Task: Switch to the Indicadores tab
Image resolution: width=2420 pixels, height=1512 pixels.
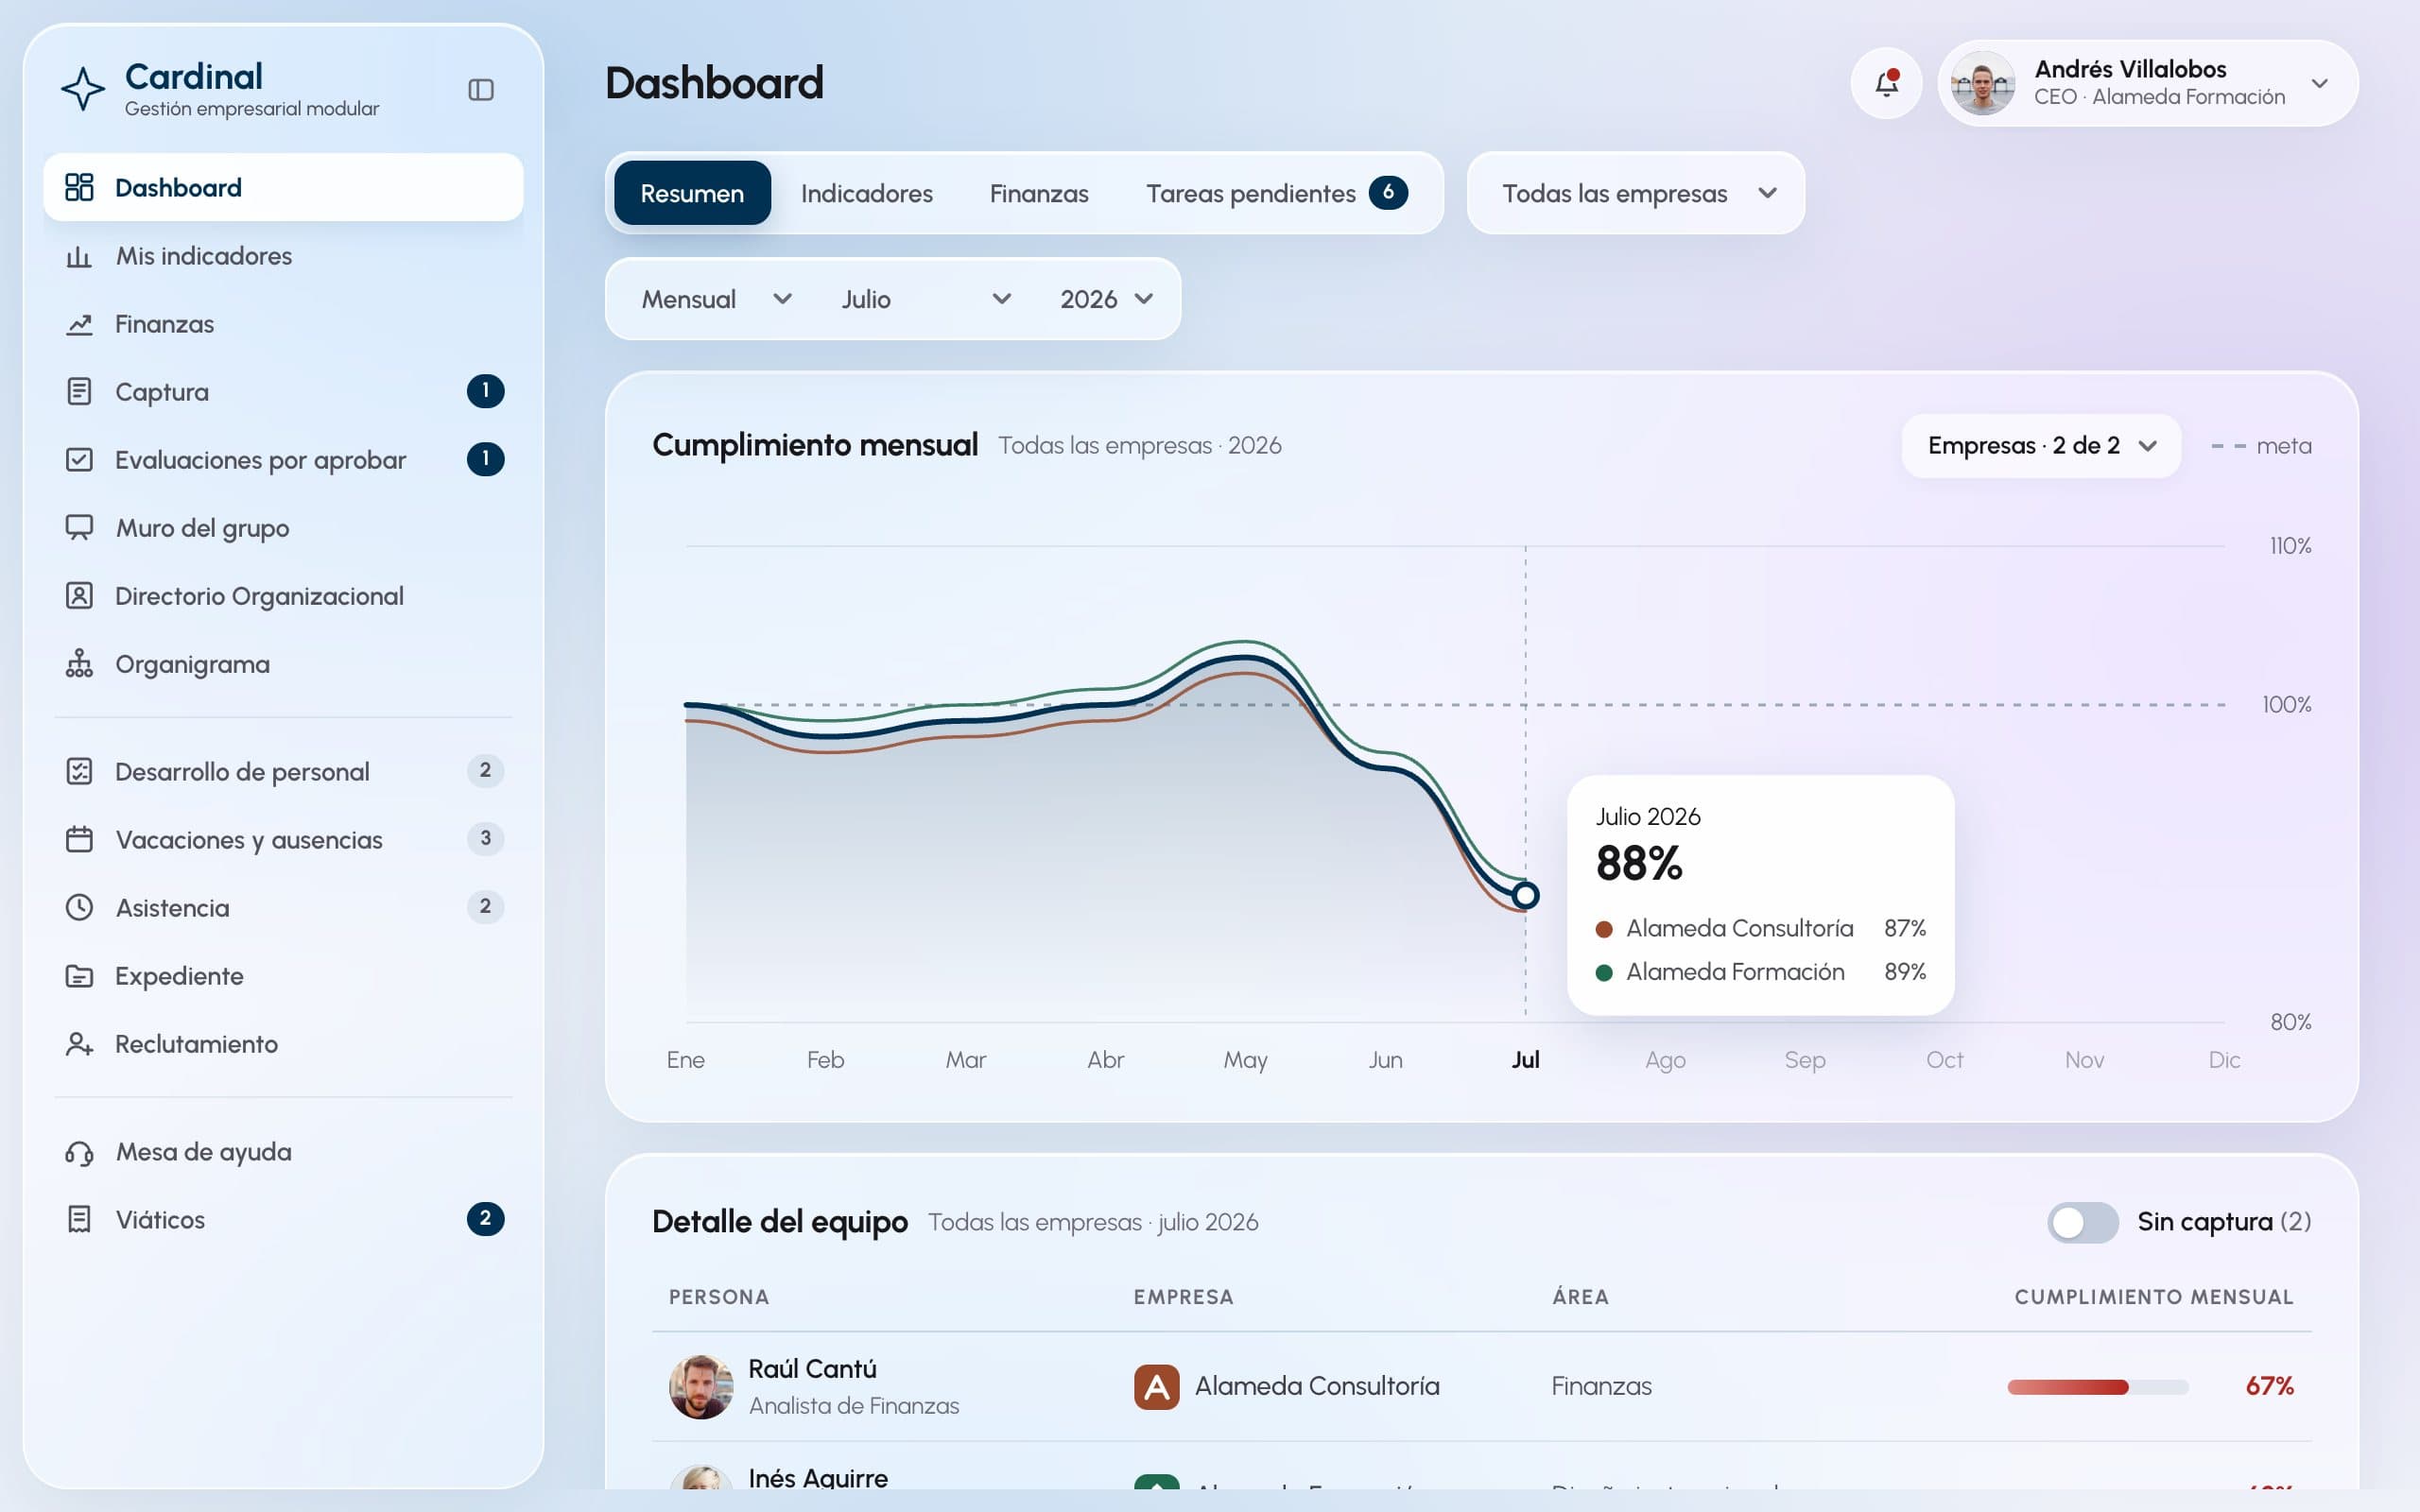Action: coord(866,193)
